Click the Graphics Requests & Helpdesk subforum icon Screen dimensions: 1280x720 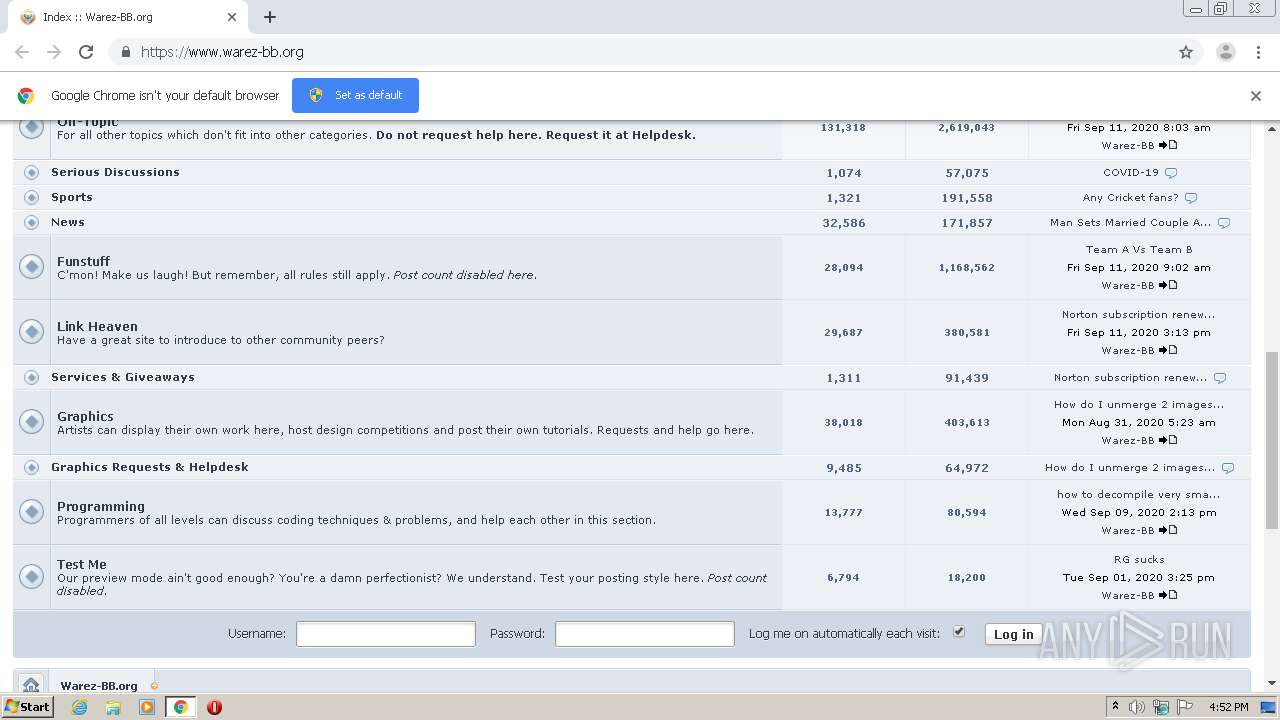tap(32, 467)
